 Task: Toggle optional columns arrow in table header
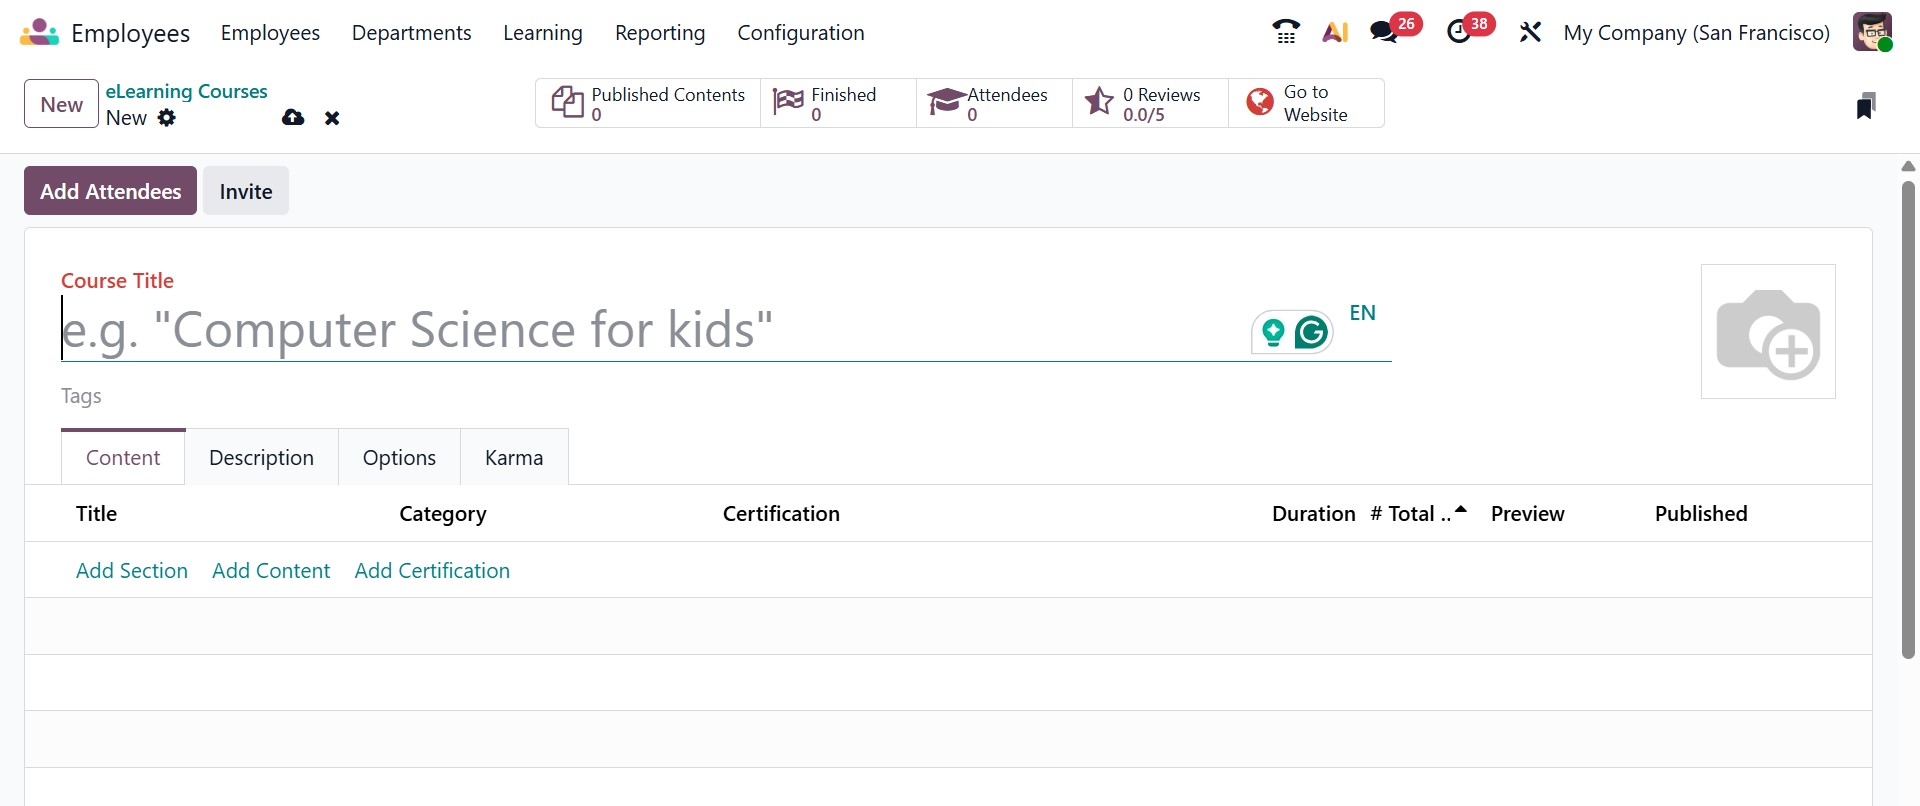pyautogui.click(x=1461, y=510)
